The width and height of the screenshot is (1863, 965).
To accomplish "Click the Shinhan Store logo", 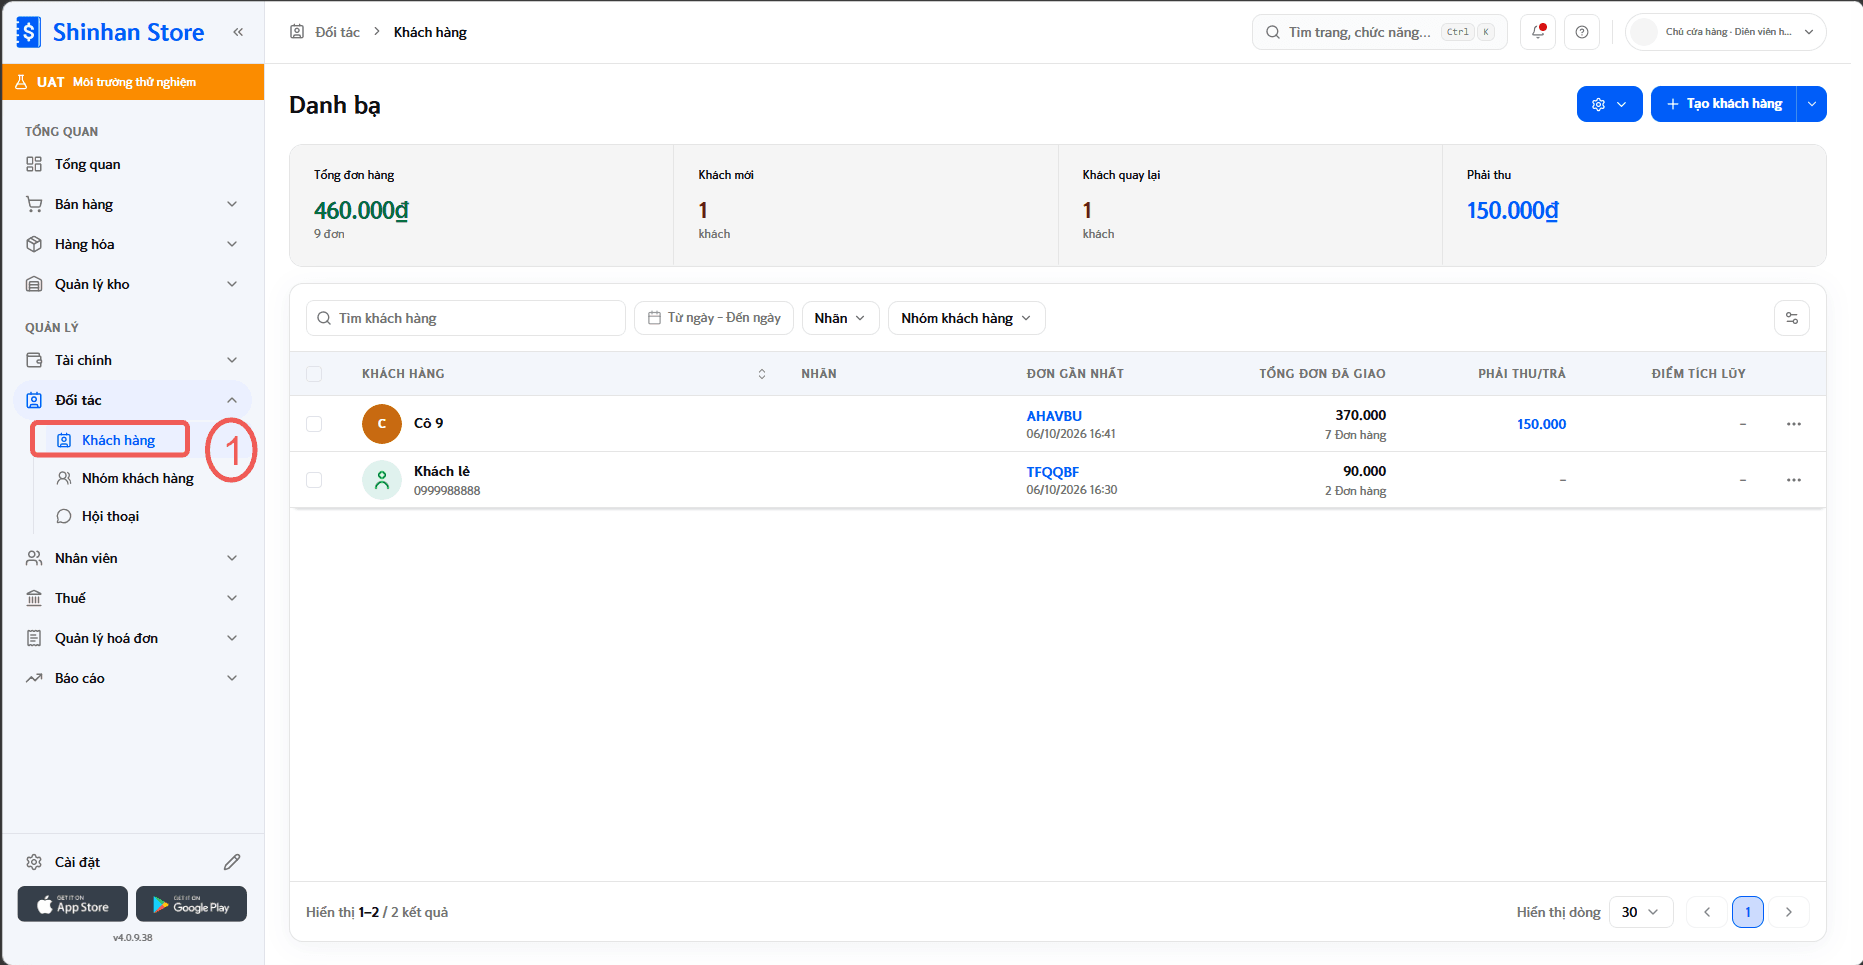I will [111, 32].
